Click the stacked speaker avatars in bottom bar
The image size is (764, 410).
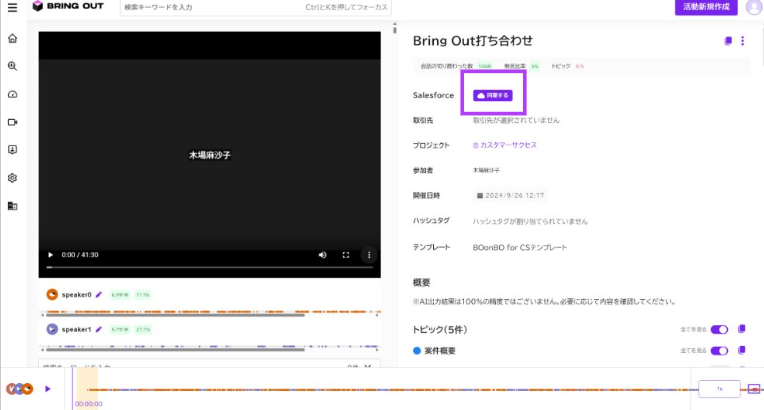19,389
